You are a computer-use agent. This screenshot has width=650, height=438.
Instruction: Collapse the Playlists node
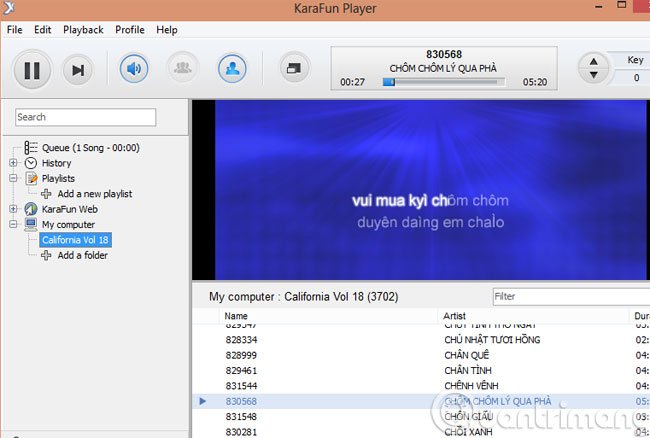coord(13,178)
